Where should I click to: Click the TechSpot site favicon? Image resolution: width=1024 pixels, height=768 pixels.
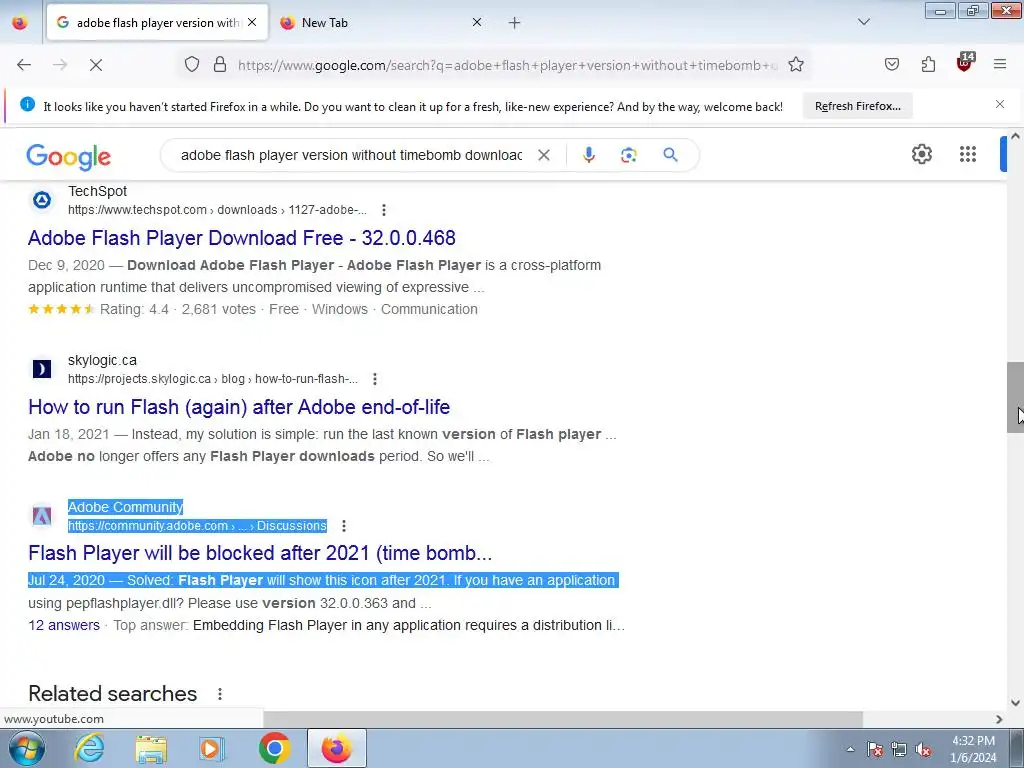point(42,200)
